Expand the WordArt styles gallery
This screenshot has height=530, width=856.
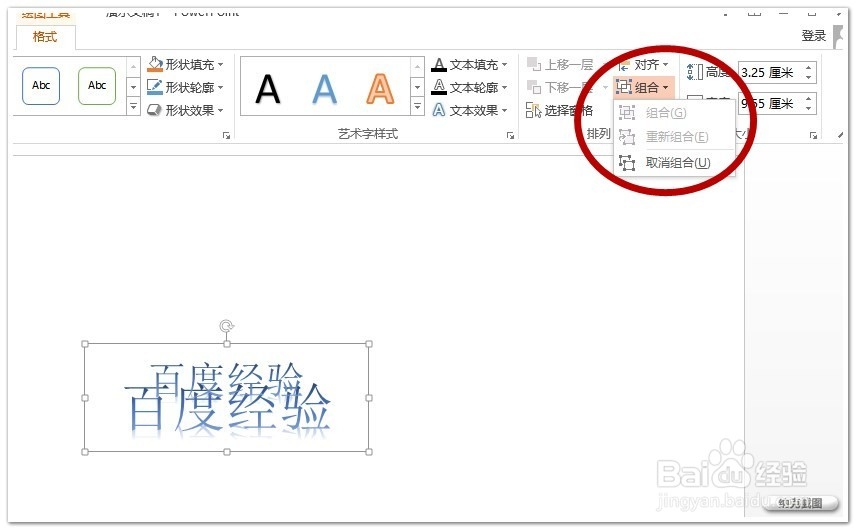tap(417, 106)
